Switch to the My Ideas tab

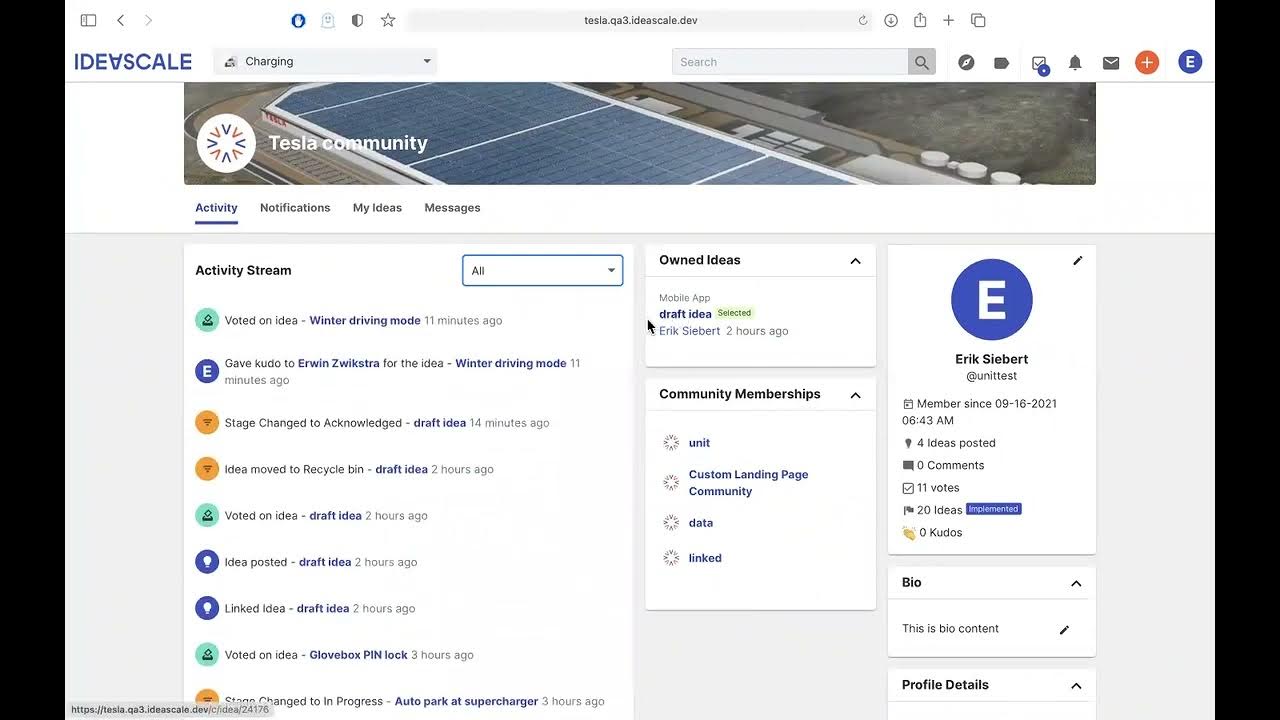(377, 208)
